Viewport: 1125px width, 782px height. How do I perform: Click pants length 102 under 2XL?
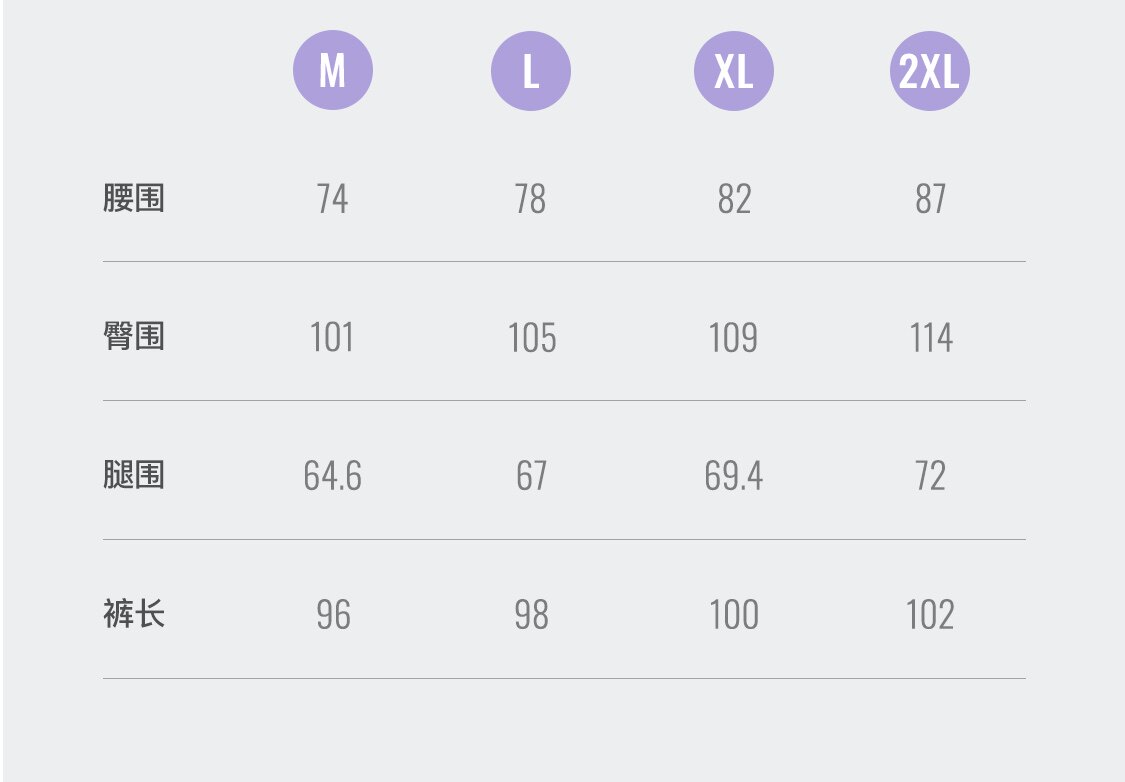(930, 614)
